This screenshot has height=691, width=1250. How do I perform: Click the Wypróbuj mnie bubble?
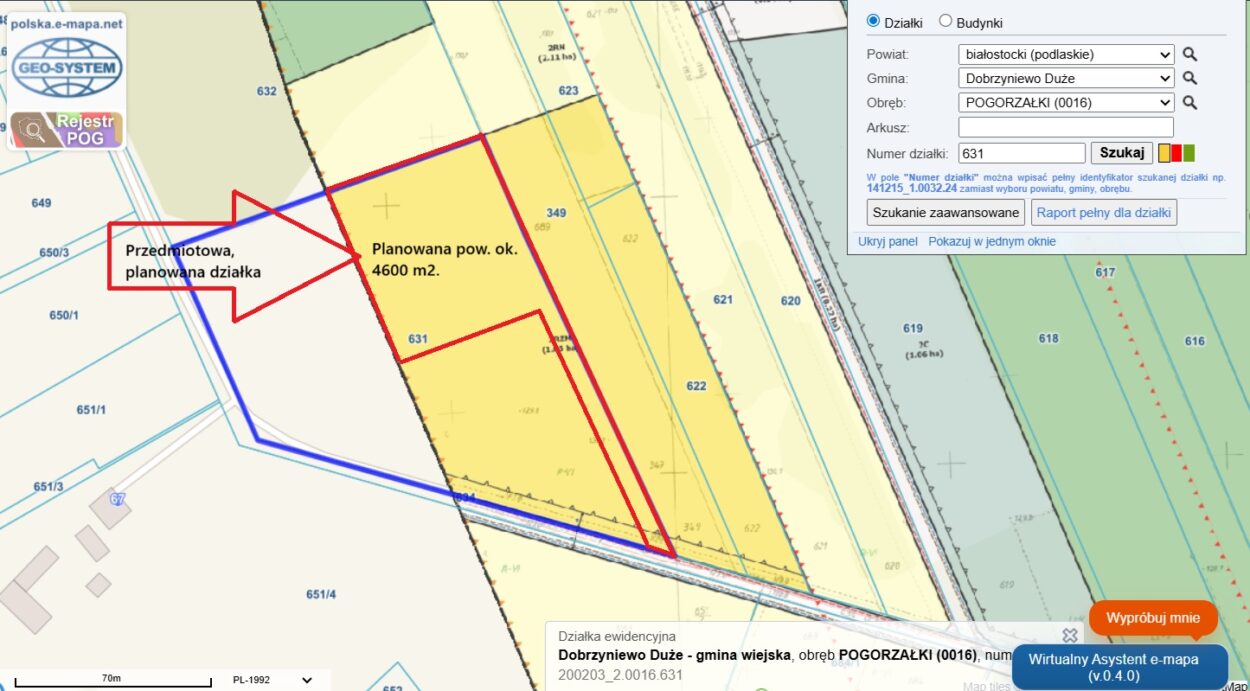point(1153,618)
